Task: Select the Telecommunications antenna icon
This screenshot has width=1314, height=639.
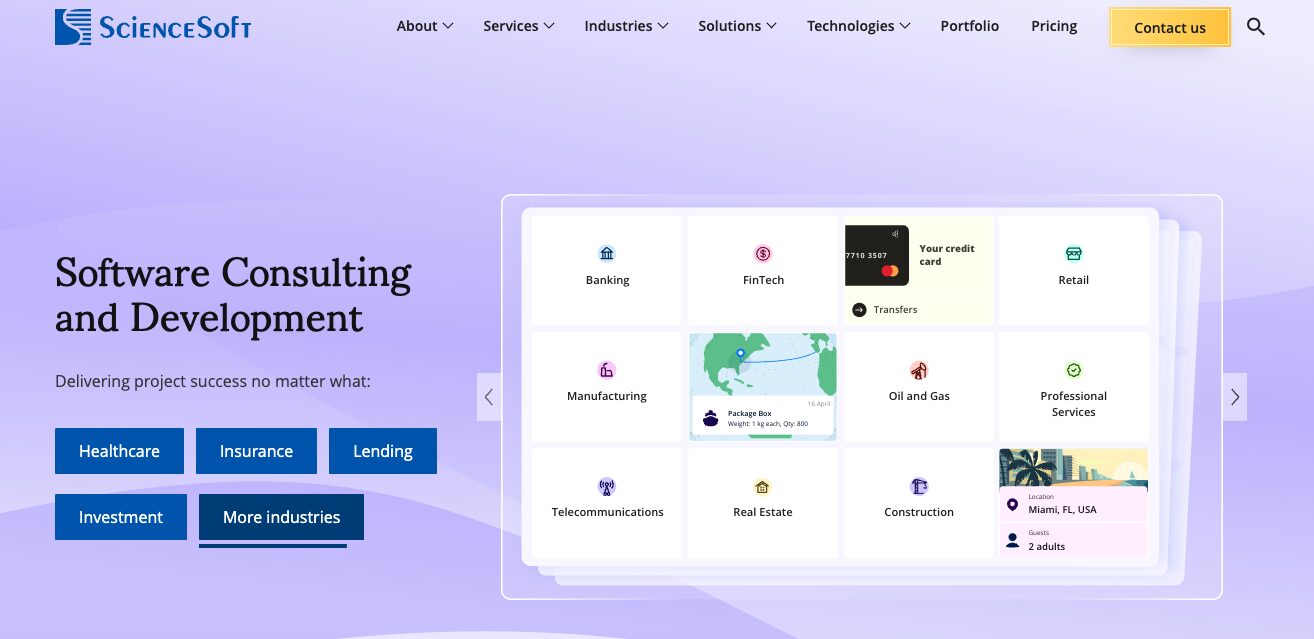Action: point(607,485)
